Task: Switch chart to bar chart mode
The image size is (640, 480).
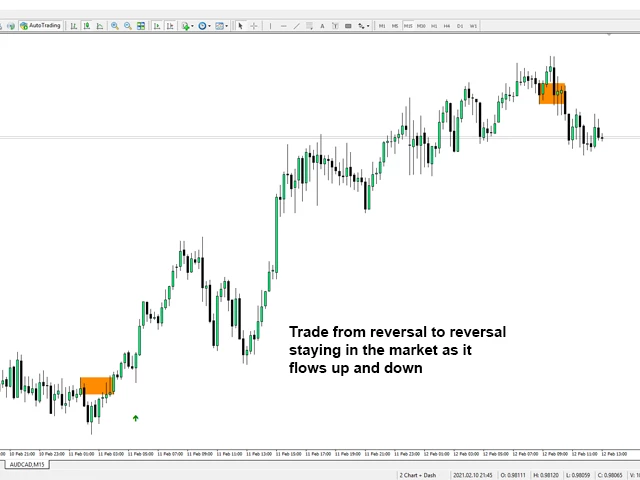Action: point(73,25)
